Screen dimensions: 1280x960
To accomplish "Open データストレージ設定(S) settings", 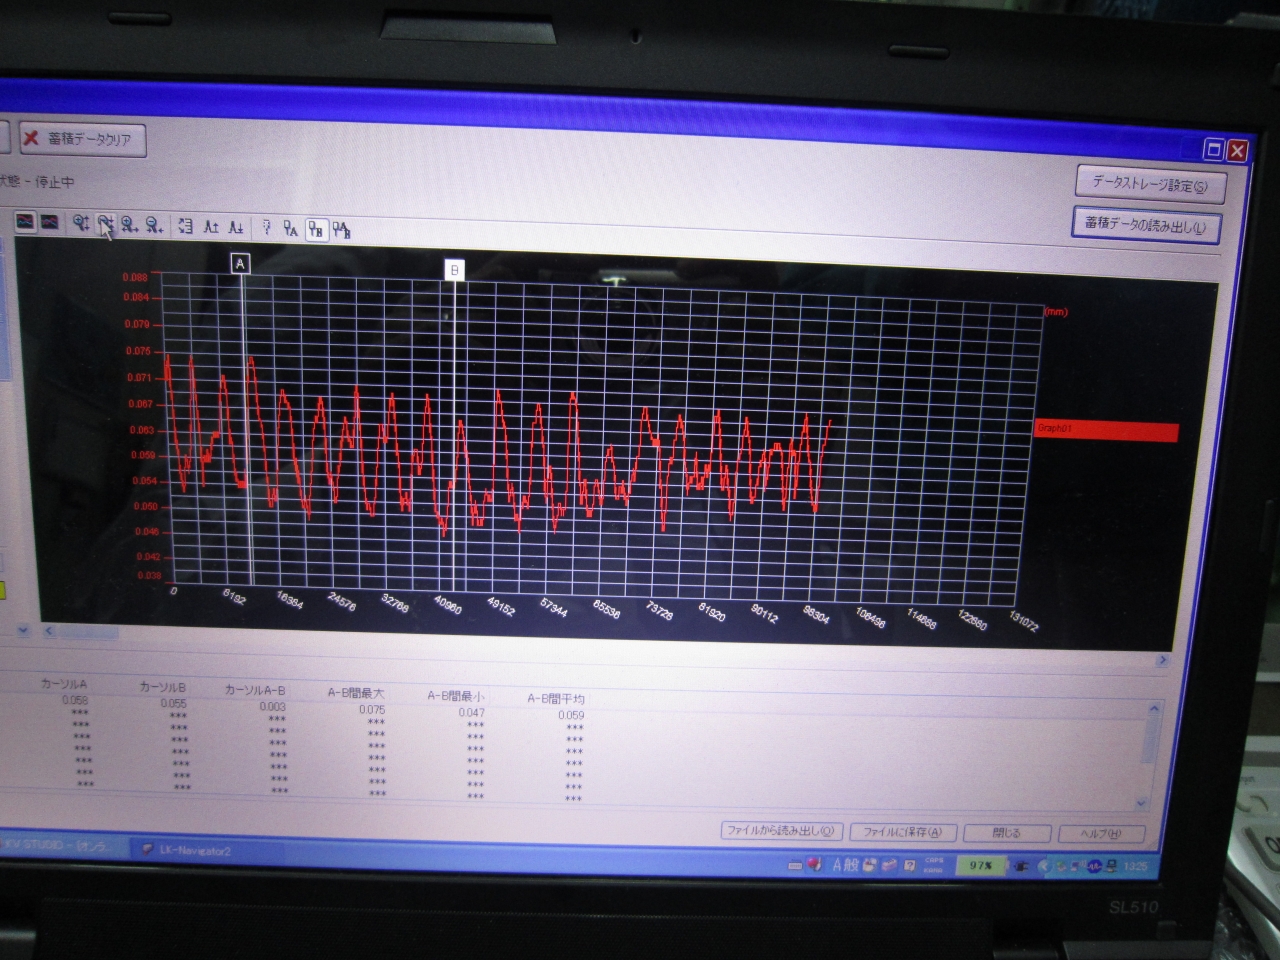I will click(x=1150, y=184).
